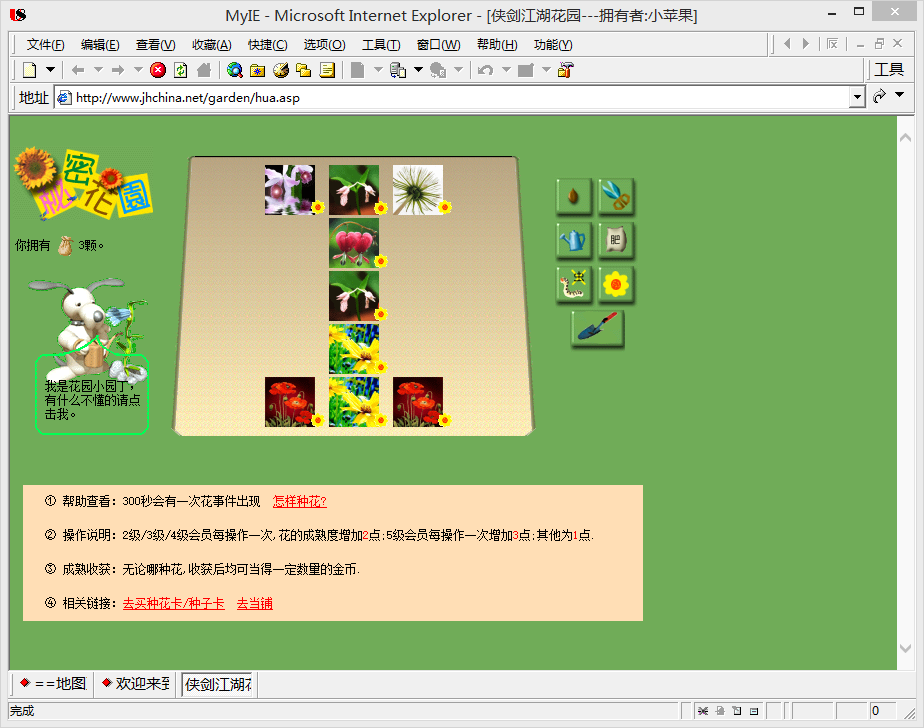Follow the 去买种花卡/种子卡 link
Viewport: 924px width, 728px height.
[x=173, y=604]
